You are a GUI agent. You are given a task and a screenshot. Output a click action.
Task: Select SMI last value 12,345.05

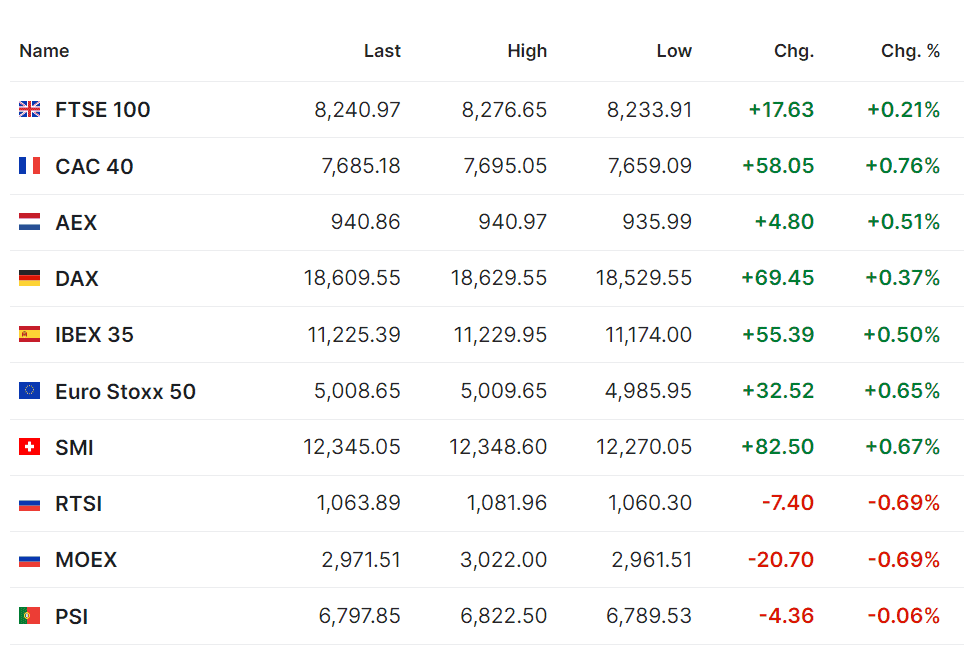(352, 447)
